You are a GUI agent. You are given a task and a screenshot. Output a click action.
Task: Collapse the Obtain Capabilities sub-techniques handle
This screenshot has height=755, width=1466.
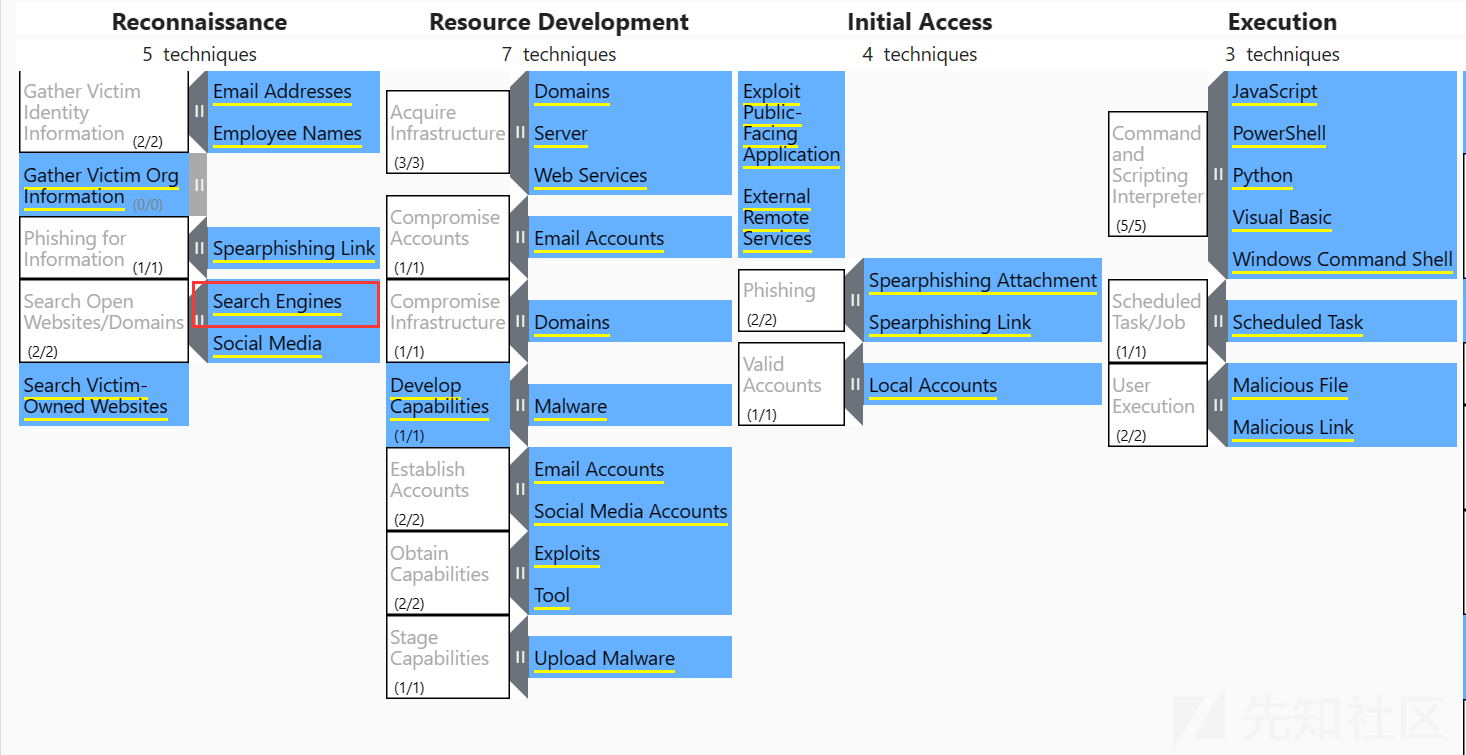pyautogui.click(x=520, y=573)
